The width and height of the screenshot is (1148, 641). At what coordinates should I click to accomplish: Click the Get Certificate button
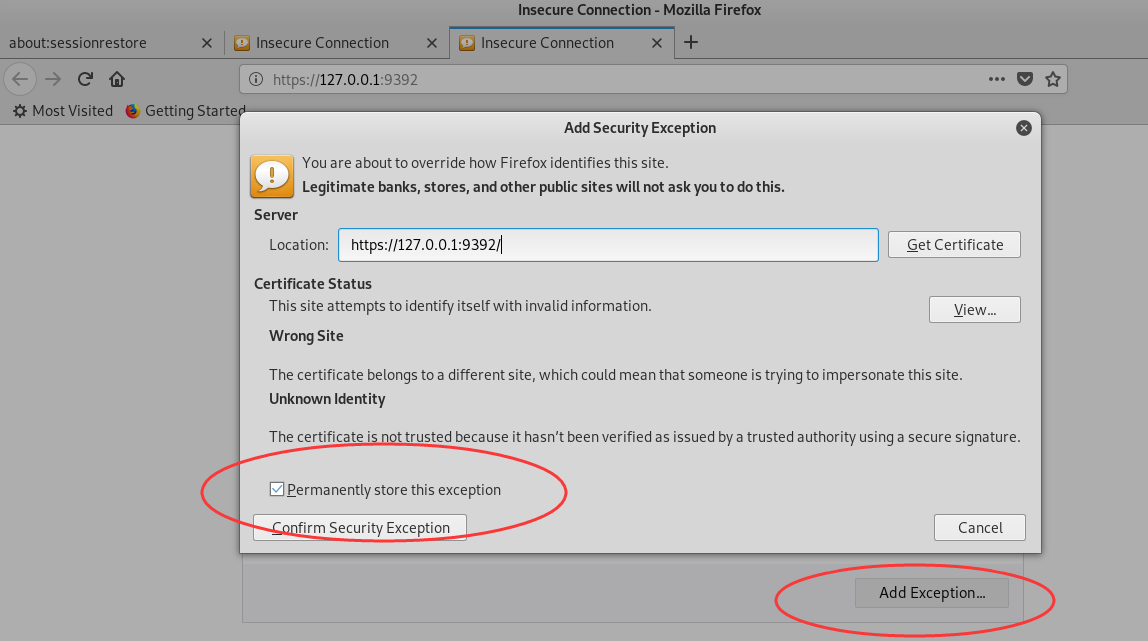[x=954, y=244]
